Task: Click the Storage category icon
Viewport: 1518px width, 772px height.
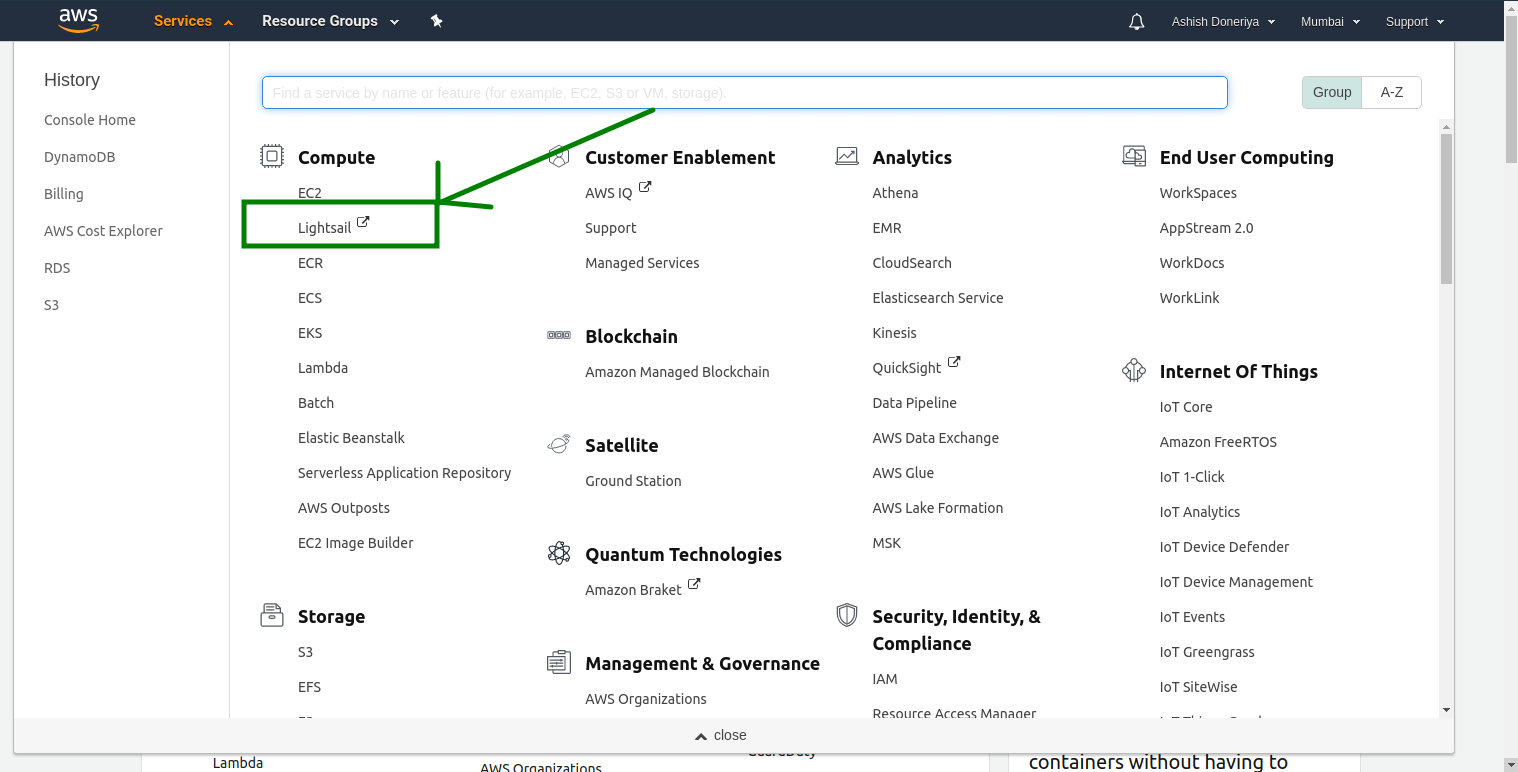Action: point(271,615)
